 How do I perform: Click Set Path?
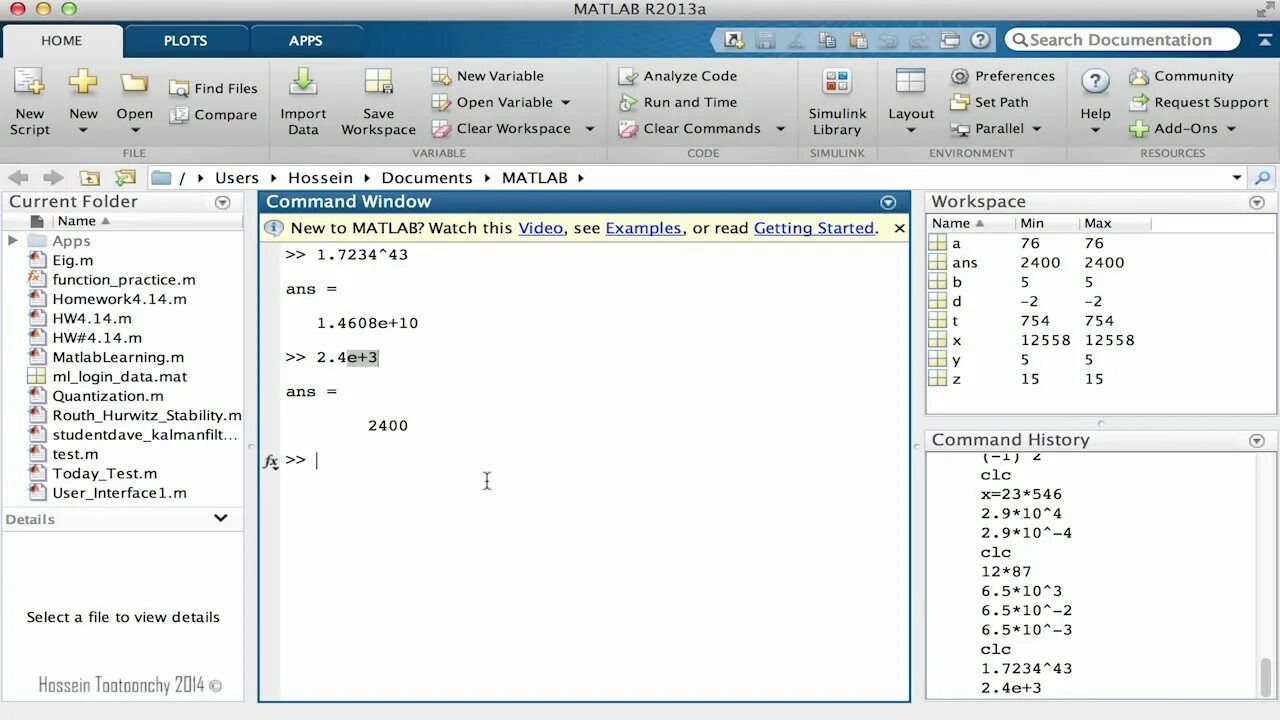pyautogui.click(x=989, y=102)
